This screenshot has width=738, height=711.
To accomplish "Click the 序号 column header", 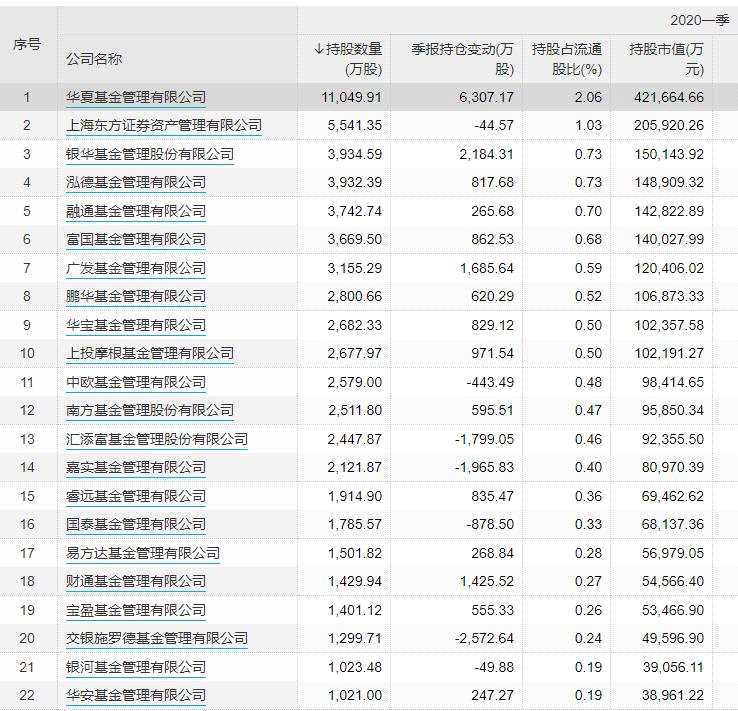I will coord(27,45).
